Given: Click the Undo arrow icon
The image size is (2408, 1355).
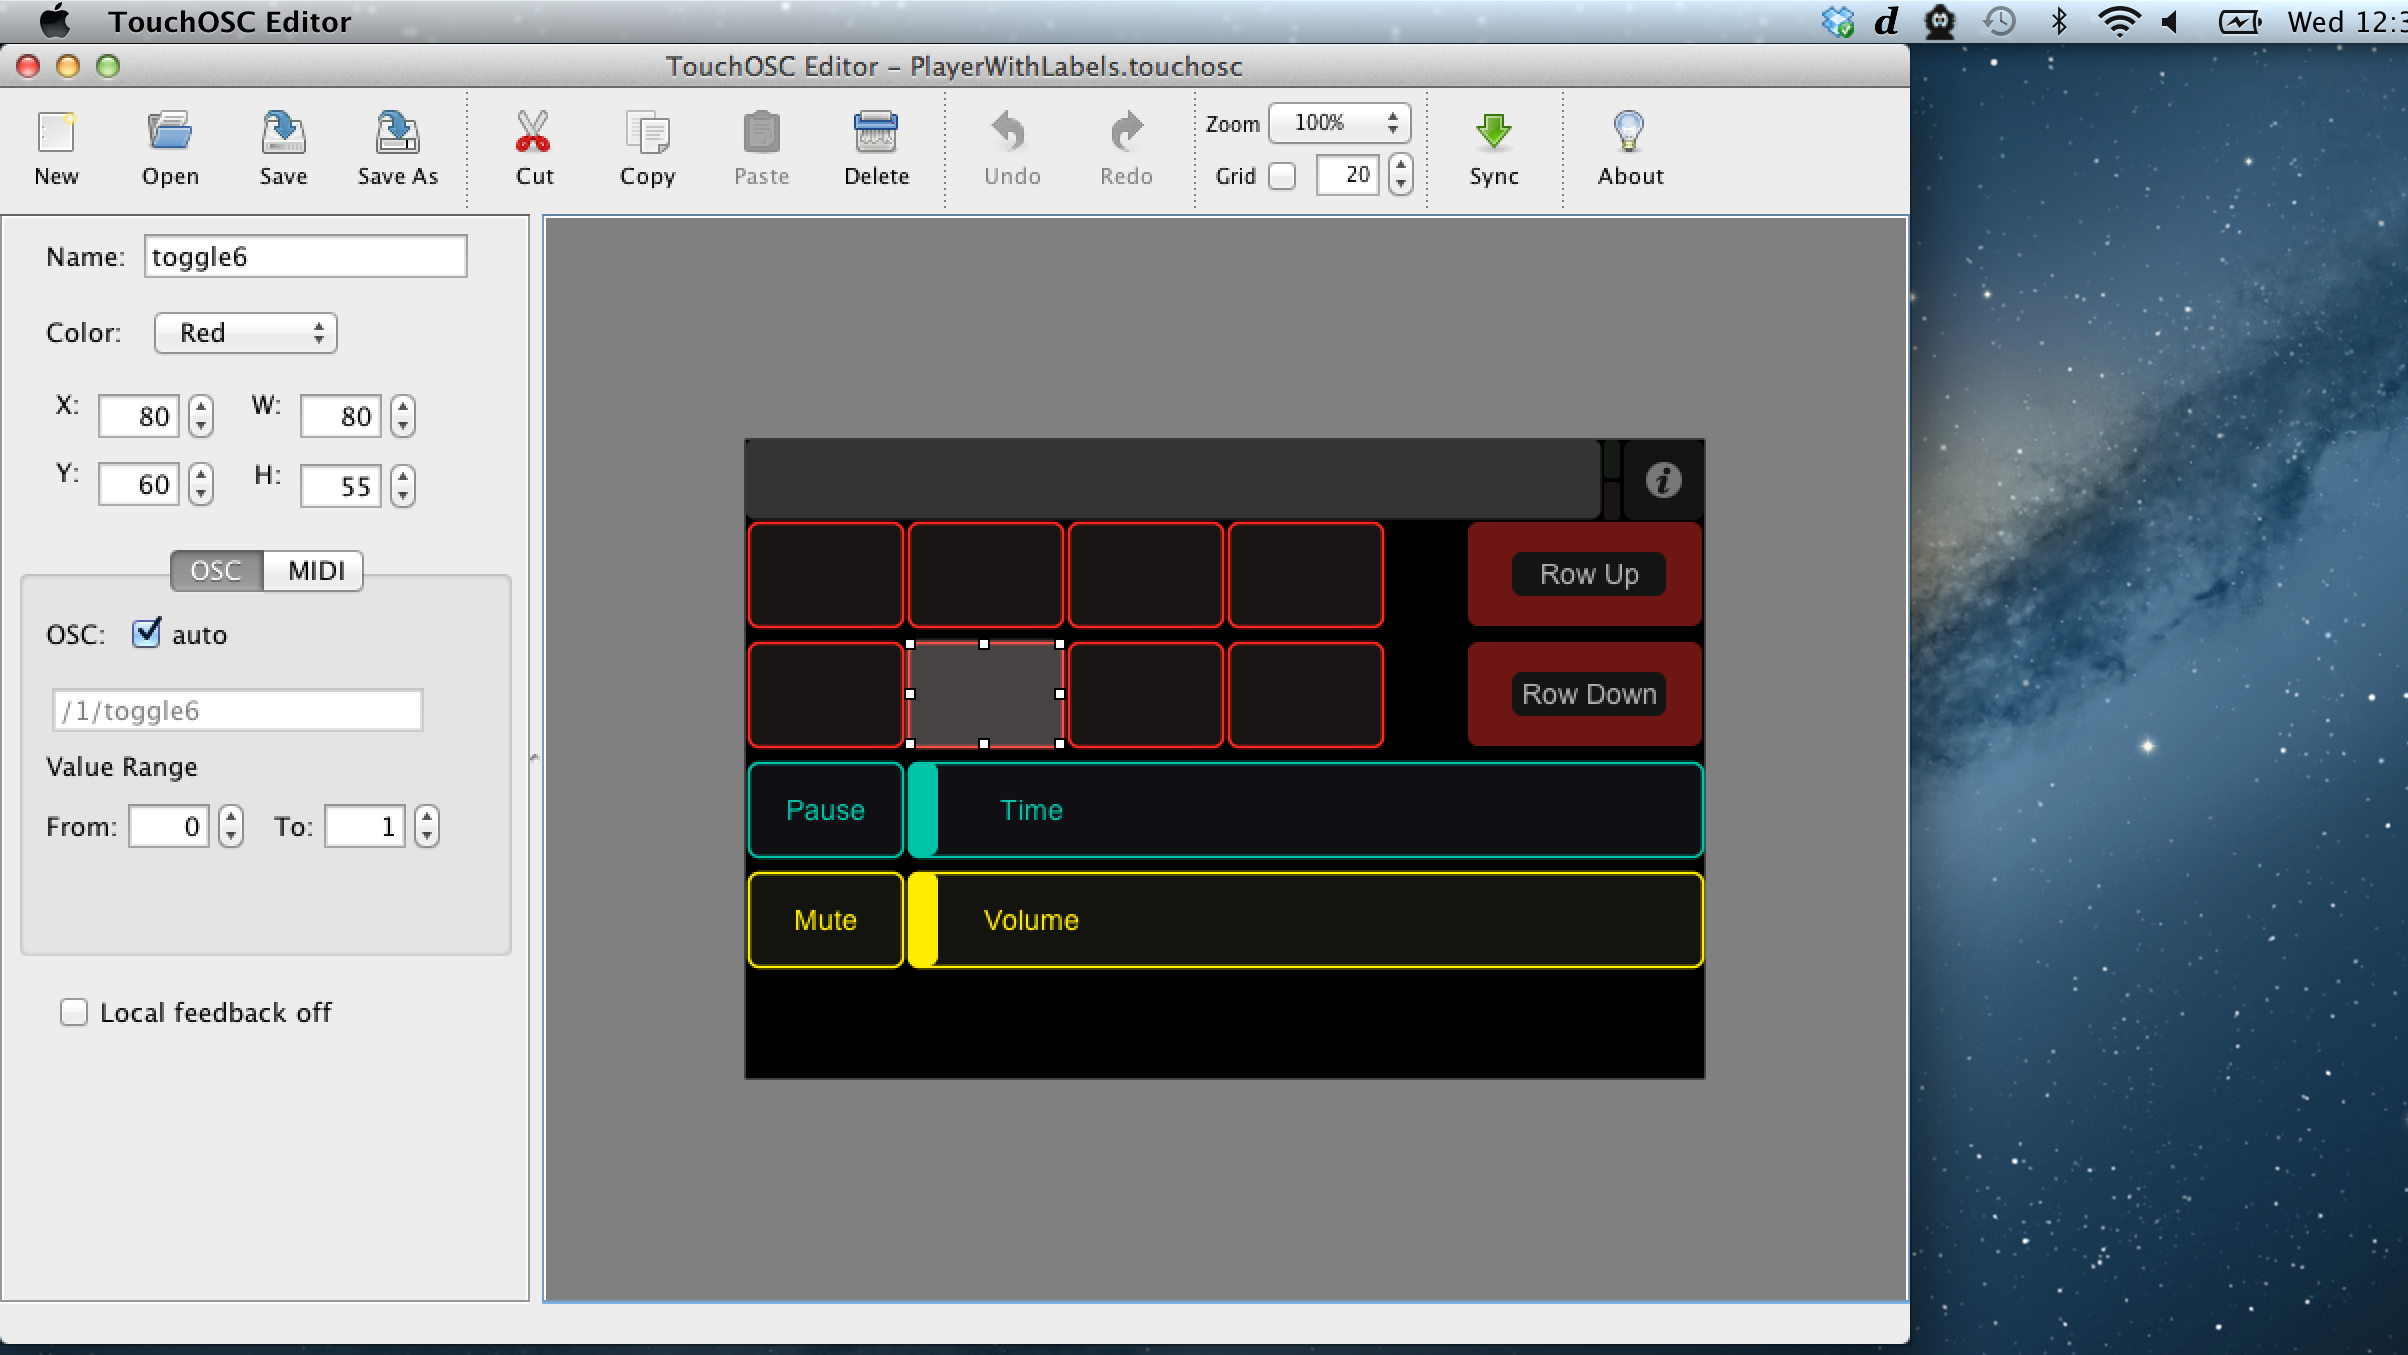Looking at the screenshot, I should click(x=1009, y=133).
